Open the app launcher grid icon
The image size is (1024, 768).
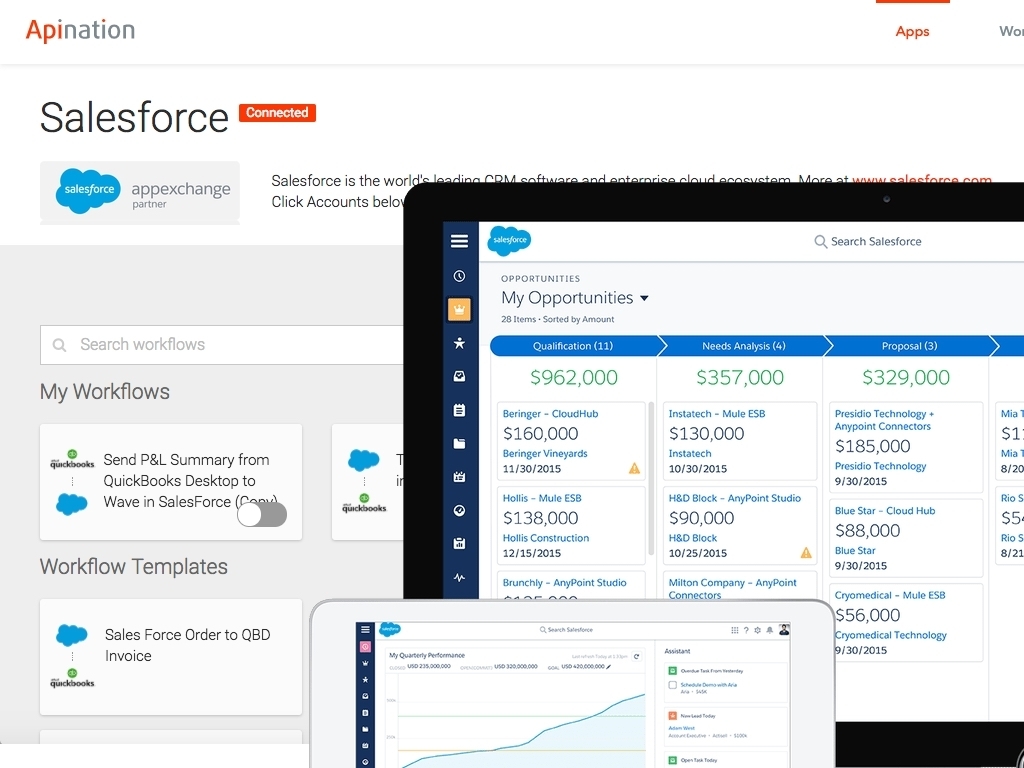(735, 630)
